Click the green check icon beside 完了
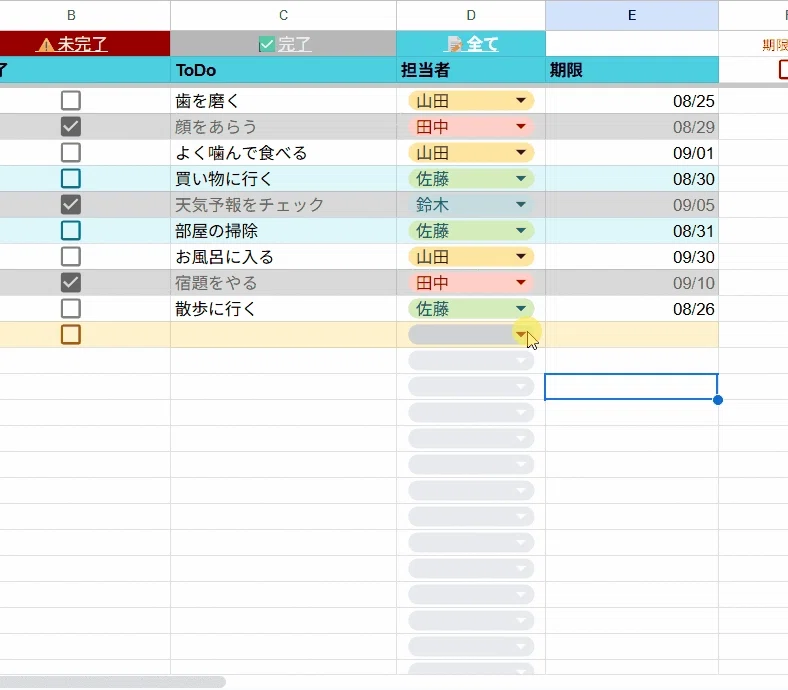This screenshot has height=690, width=788. [266, 45]
